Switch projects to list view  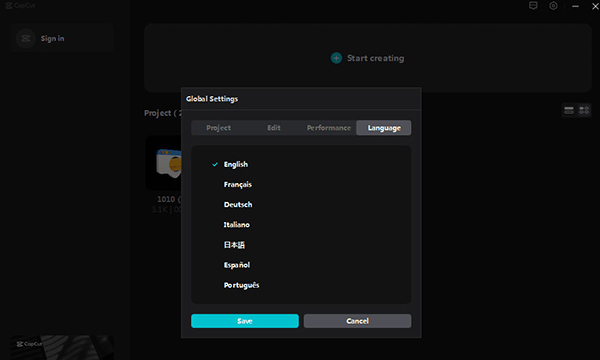(x=569, y=111)
